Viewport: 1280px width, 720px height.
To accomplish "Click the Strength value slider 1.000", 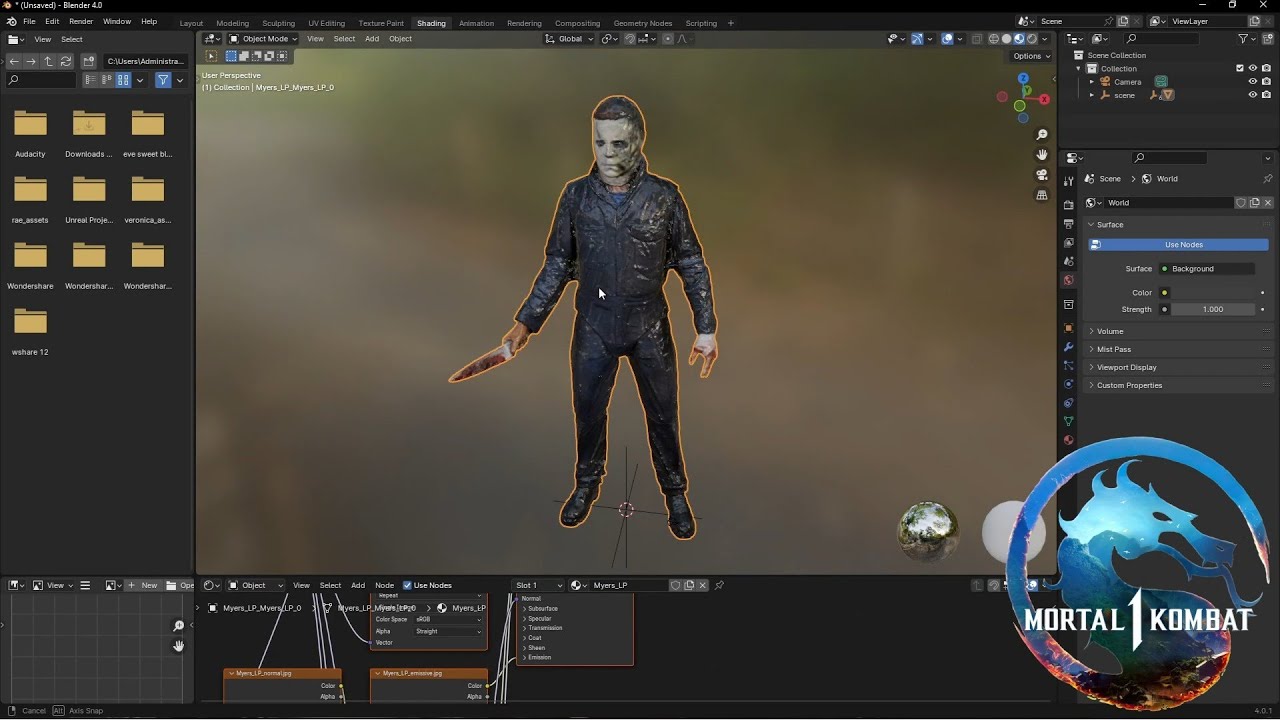I will 1212,310.
